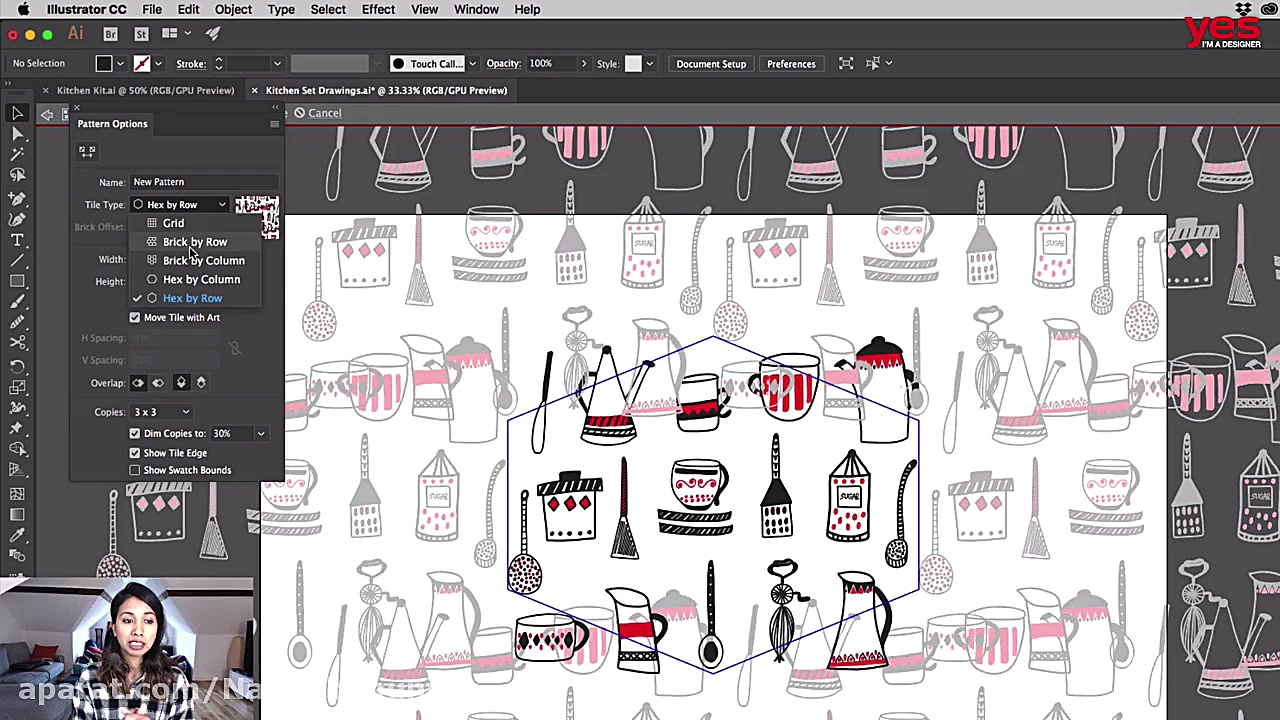
Task: Click the Document Setup button
Action: pyautogui.click(x=711, y=64)
